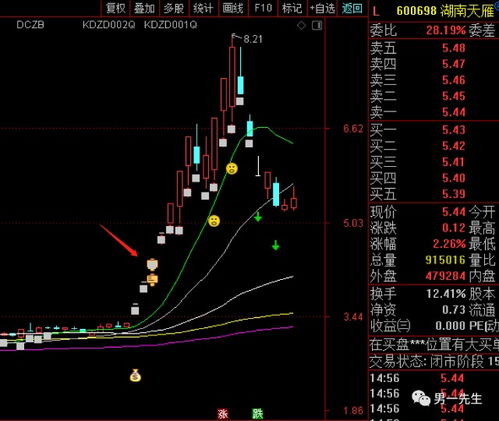Click the upper yellow surprised face marker
499x421 pixels.
(232, 169)
